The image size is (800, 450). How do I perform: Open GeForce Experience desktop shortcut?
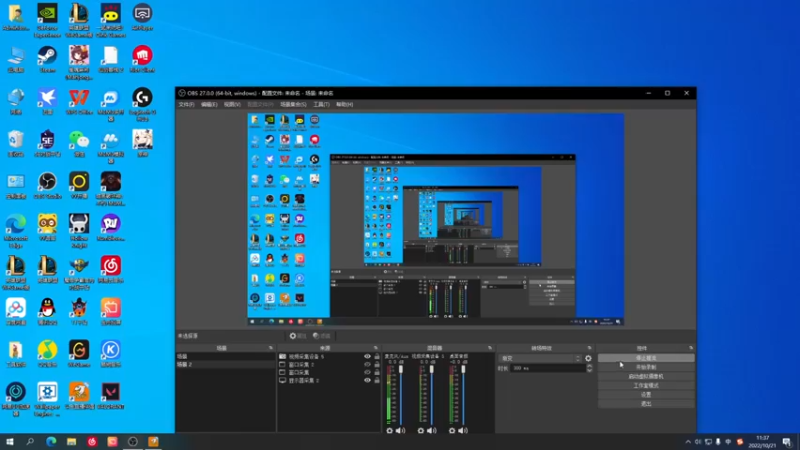47,20
